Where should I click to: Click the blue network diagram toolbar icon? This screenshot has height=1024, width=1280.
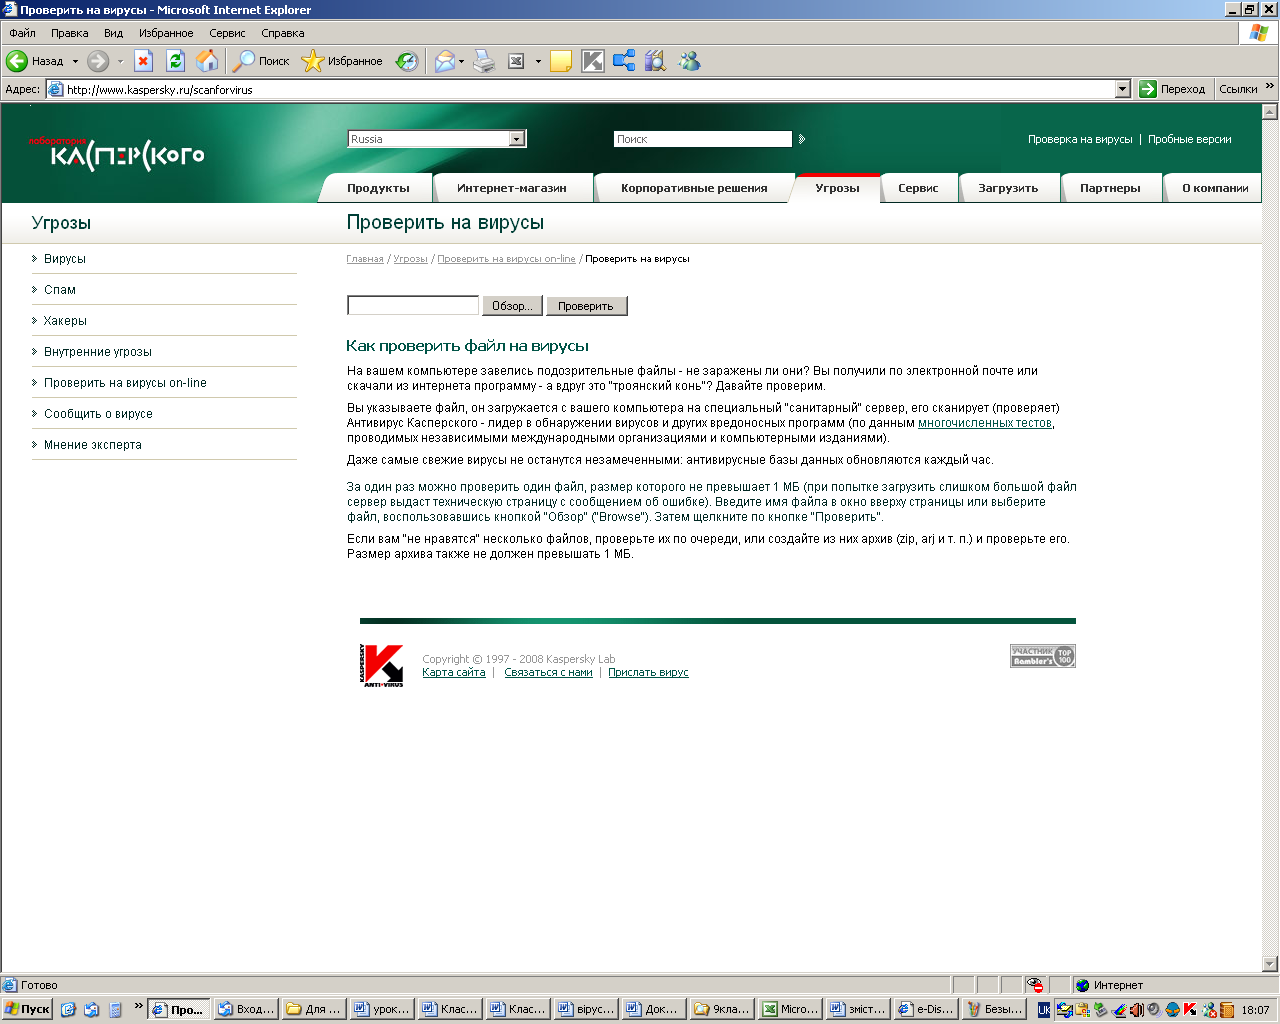coord(624,61)
